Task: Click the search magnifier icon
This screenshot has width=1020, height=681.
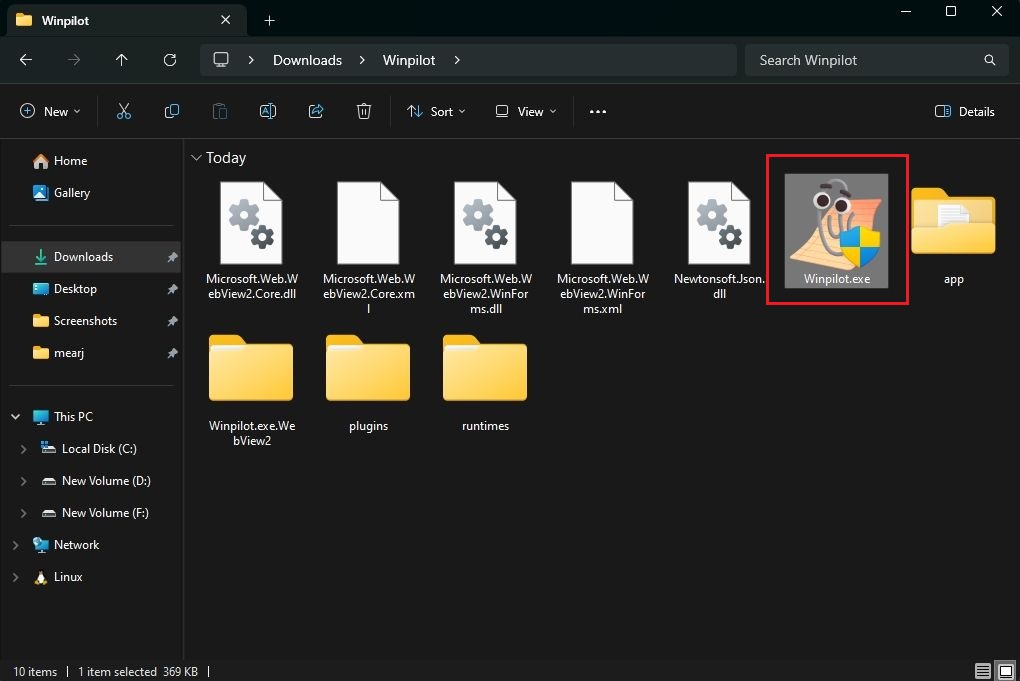Action: [989, 60]
